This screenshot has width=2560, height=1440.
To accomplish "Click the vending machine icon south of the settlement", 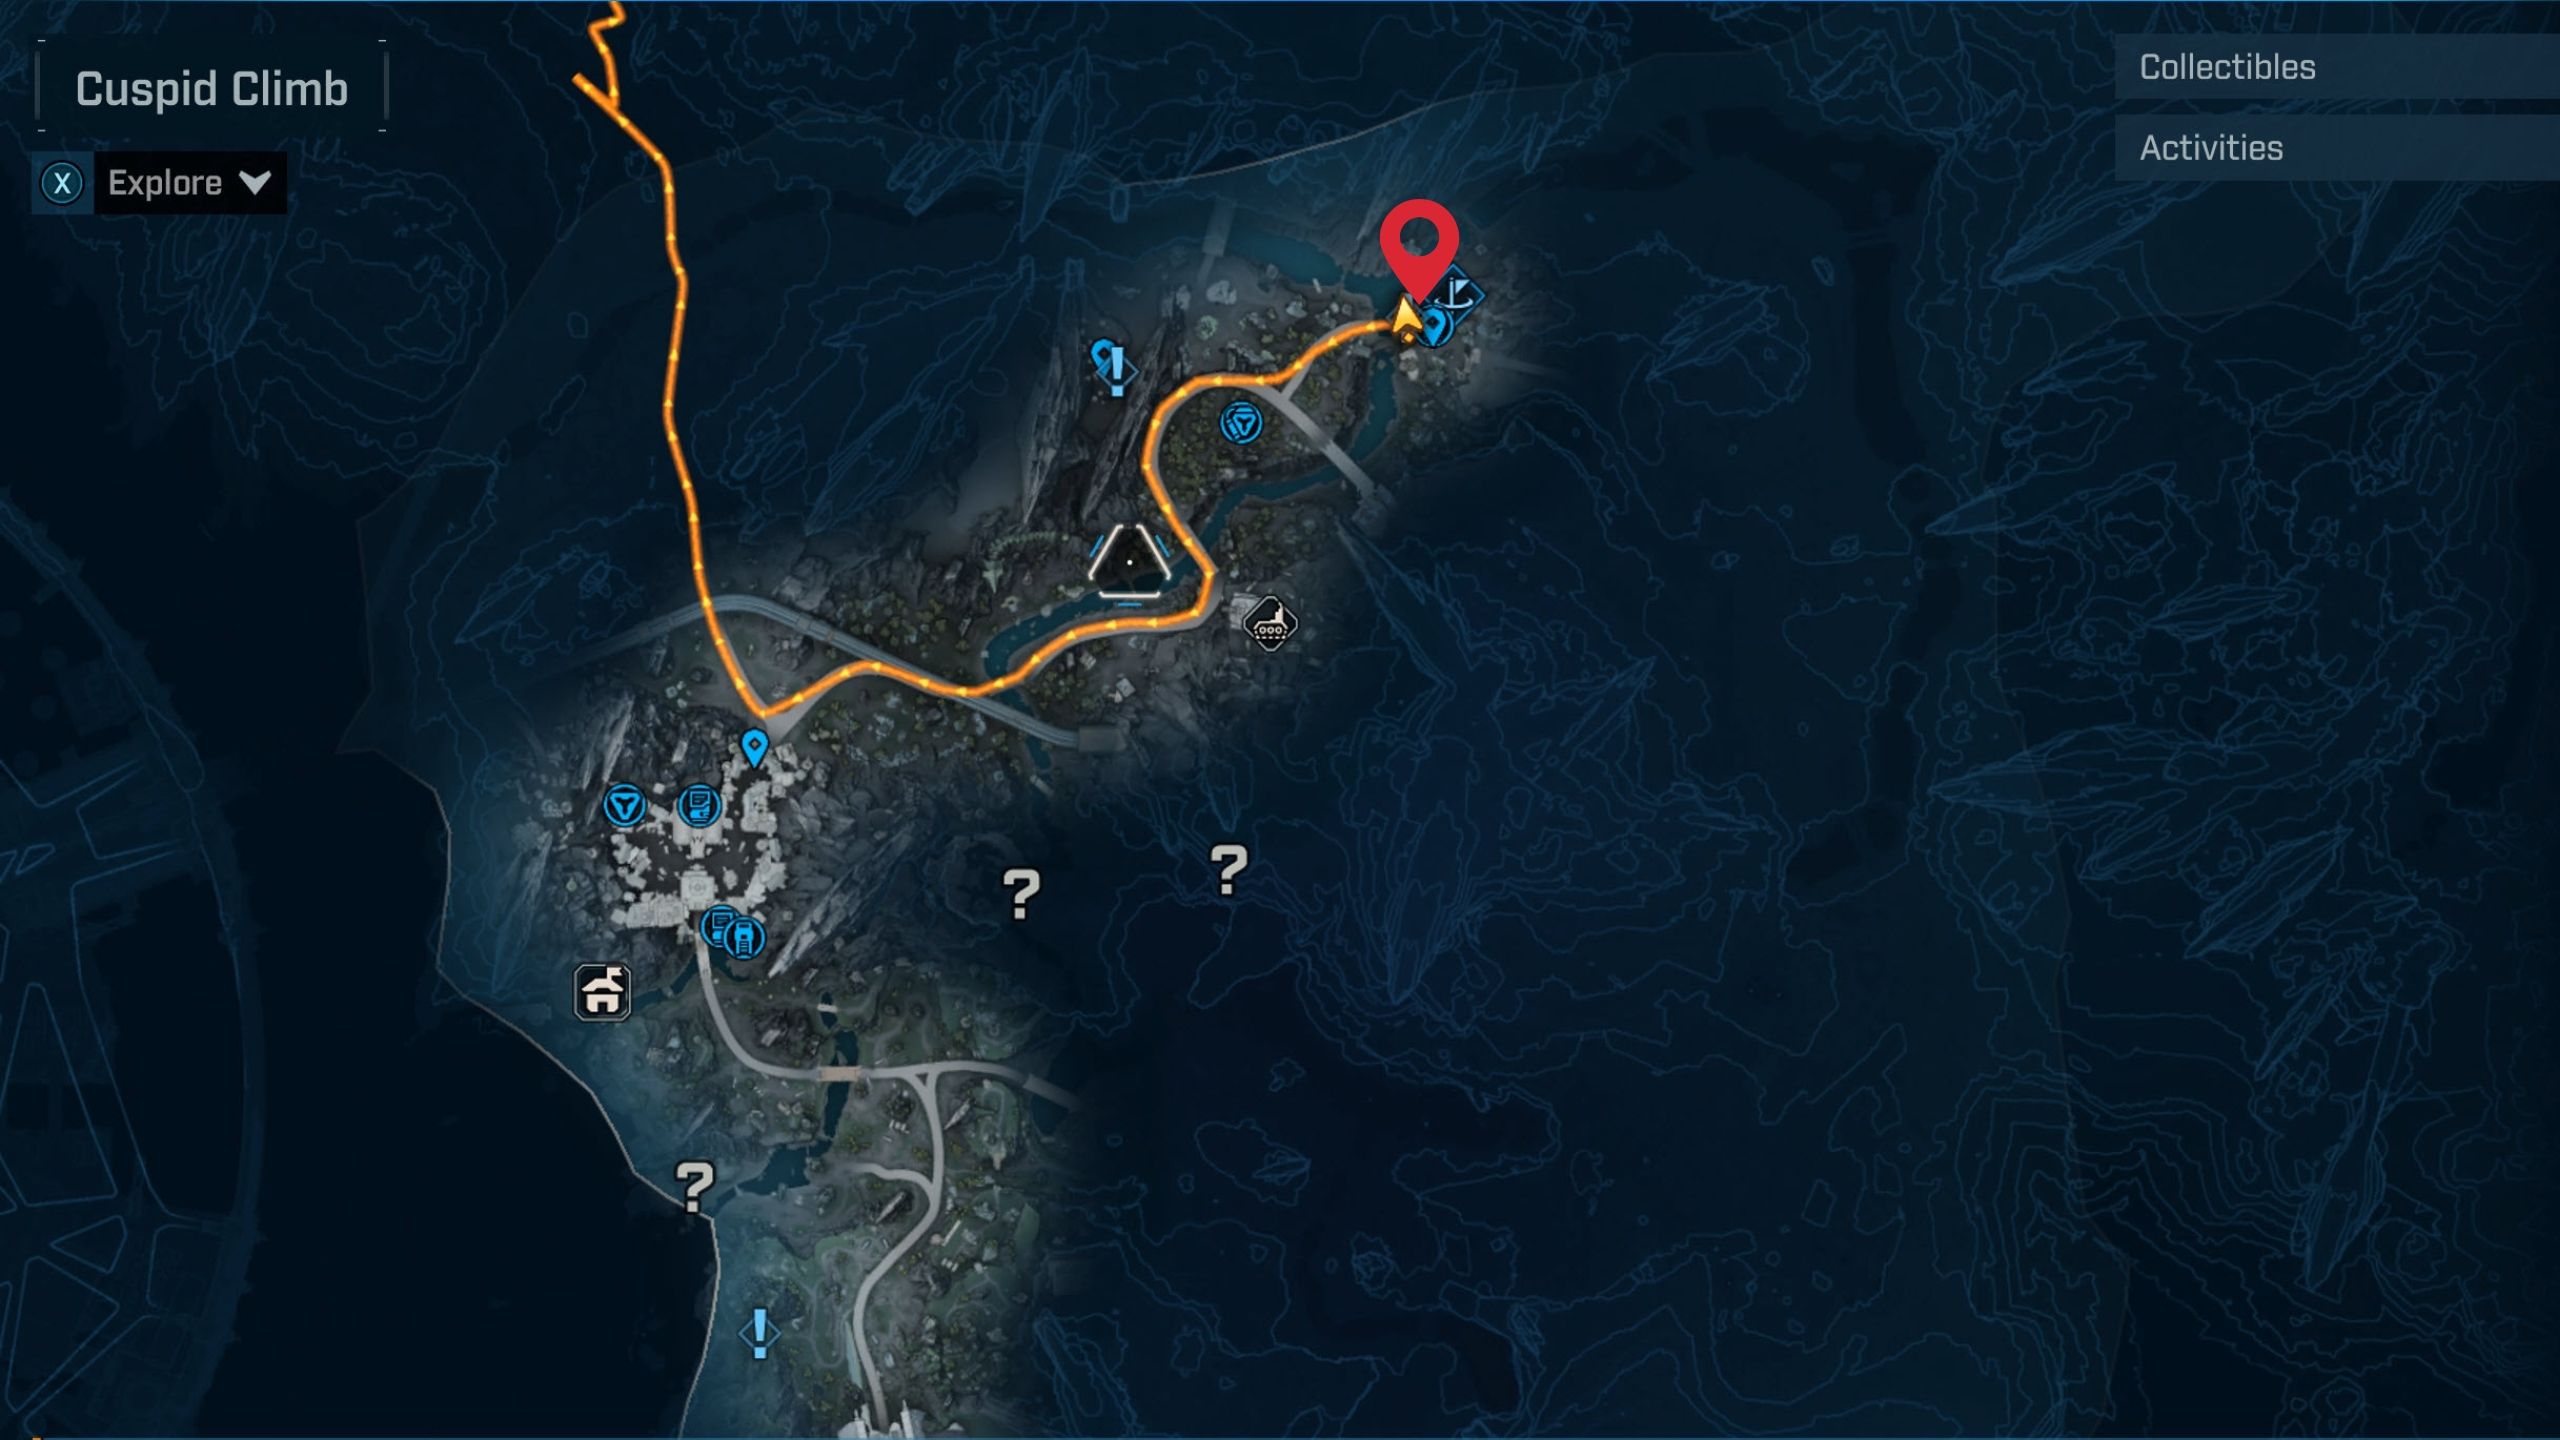I will [x=744, y=937].
